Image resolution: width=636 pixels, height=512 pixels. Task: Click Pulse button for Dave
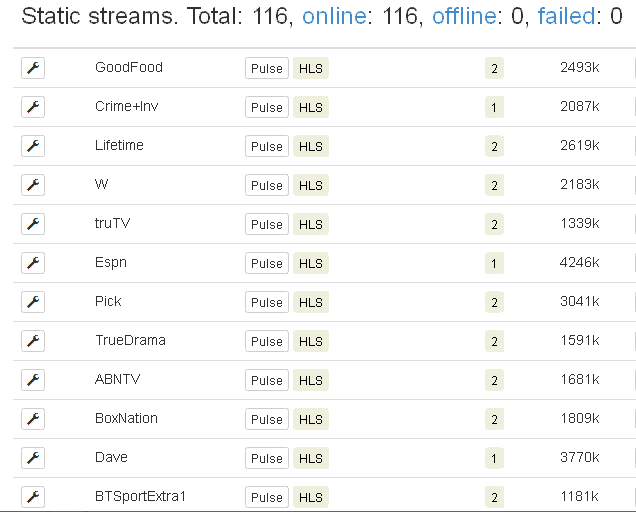pyautogui.click(x=267, y=457)
